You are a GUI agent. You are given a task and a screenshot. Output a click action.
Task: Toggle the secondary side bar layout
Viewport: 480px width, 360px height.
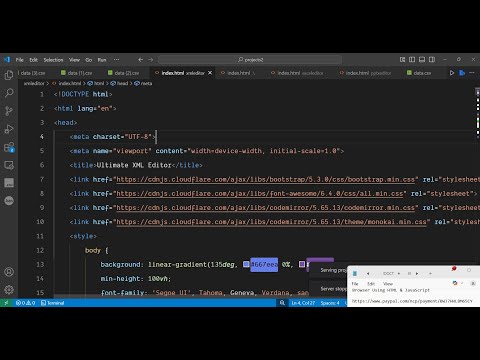tap(432, 60)
